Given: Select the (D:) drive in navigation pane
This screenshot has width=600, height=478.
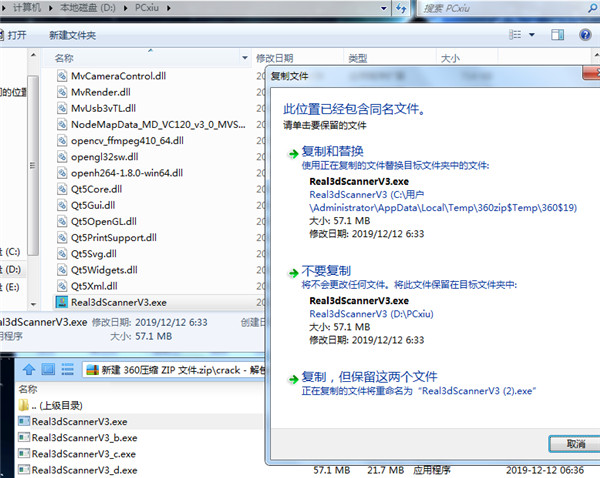Looking at the screenshot, I should point(11,269).
